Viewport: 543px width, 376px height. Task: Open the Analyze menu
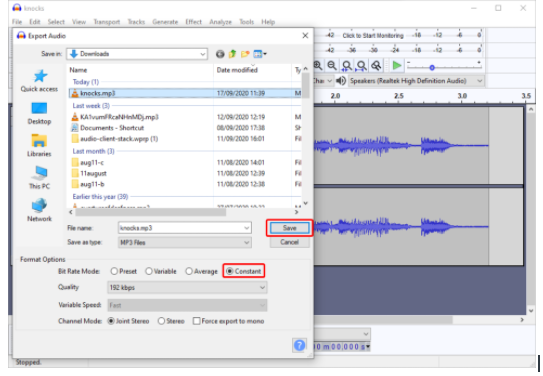[x=221, y=22]
